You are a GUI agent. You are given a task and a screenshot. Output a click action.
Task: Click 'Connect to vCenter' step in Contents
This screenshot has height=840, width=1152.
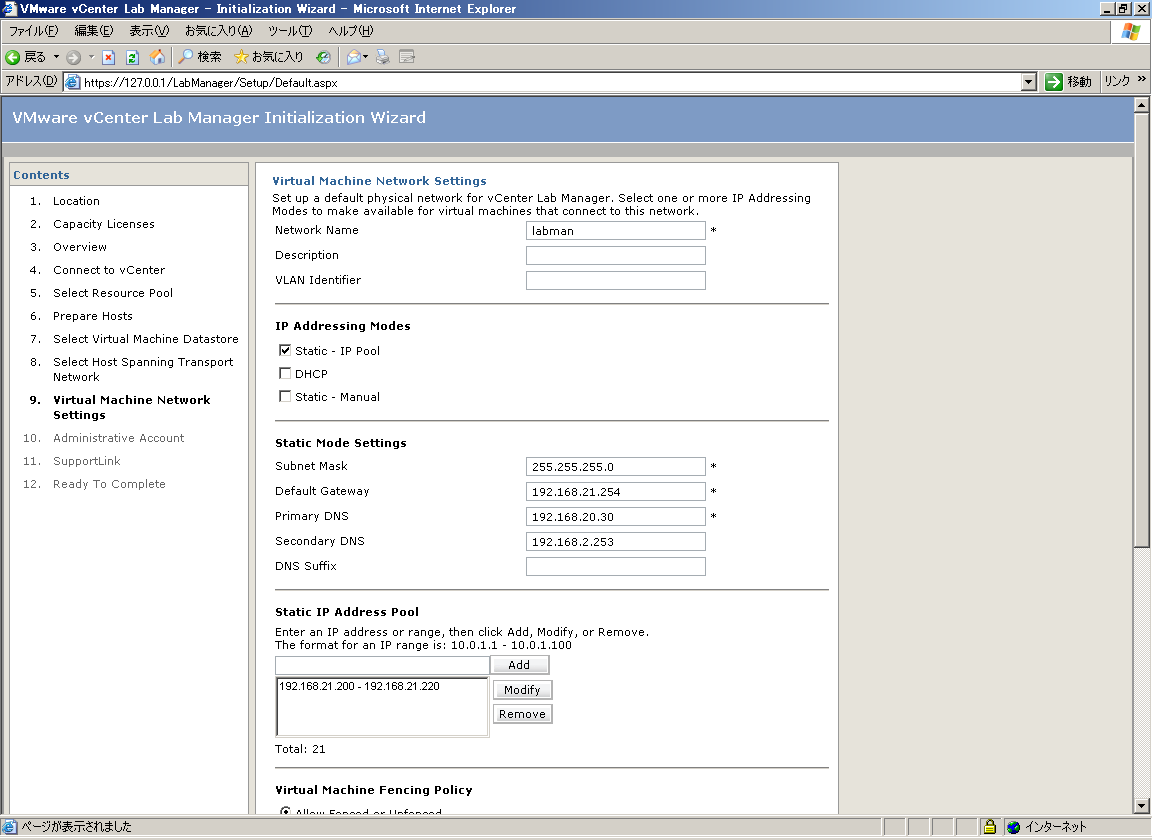coord(109,270)
